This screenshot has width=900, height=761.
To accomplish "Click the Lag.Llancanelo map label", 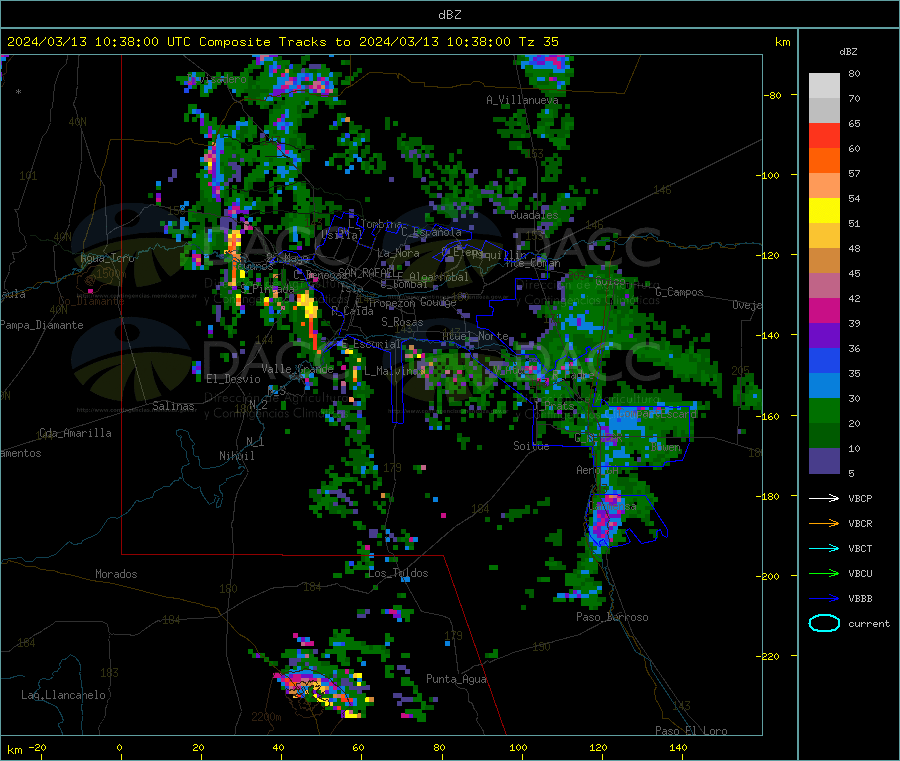I will pos(63,695).
